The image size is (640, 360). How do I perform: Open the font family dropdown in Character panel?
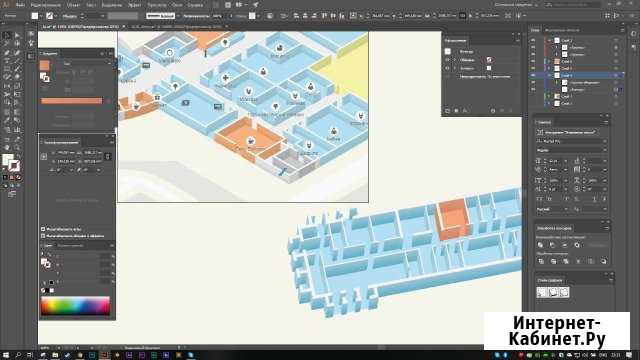click(x=604, y=141)
